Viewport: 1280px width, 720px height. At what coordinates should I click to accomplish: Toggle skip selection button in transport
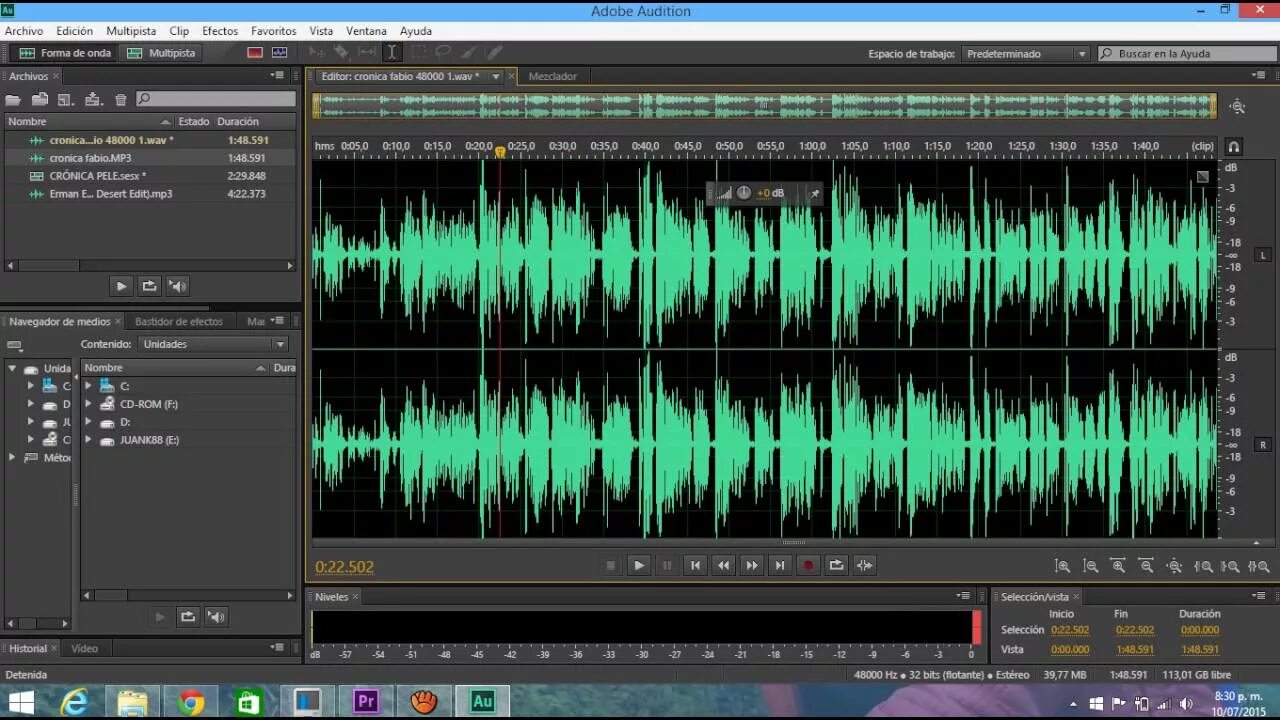point(865,565)
